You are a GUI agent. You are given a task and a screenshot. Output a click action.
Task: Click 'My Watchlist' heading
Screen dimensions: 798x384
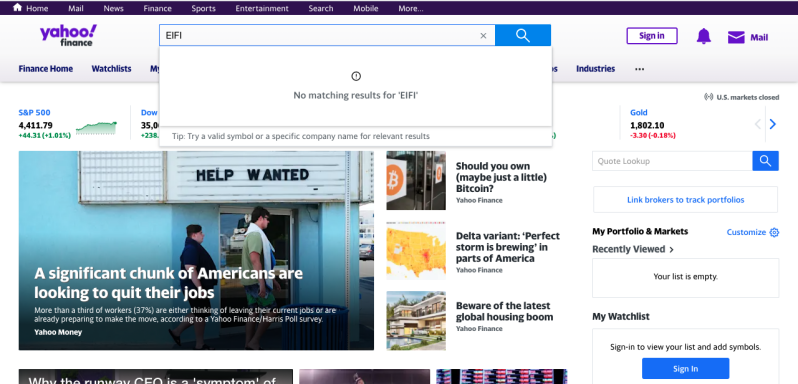coord(621,316)
